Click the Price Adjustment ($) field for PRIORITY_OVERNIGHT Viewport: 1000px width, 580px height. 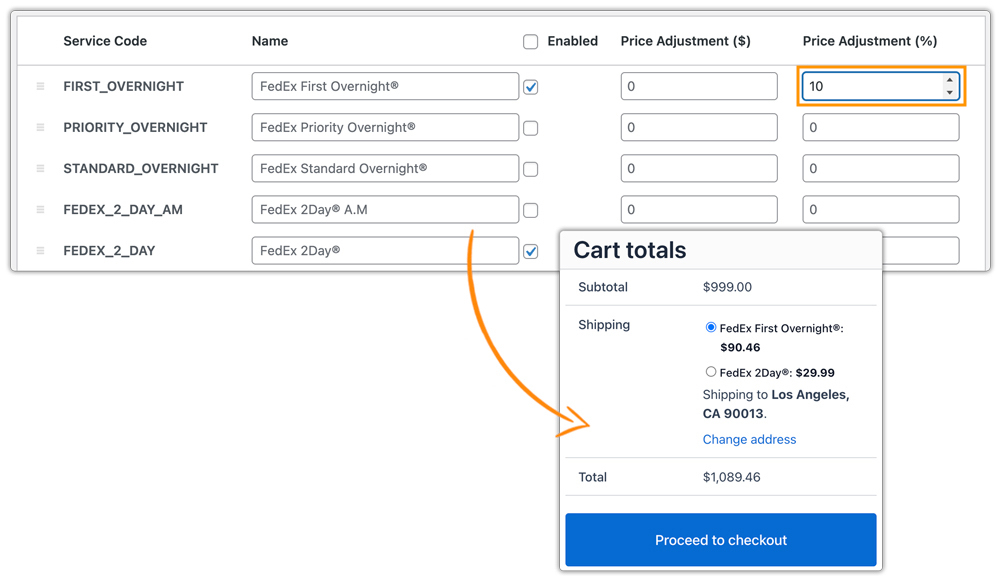point(698,127)
